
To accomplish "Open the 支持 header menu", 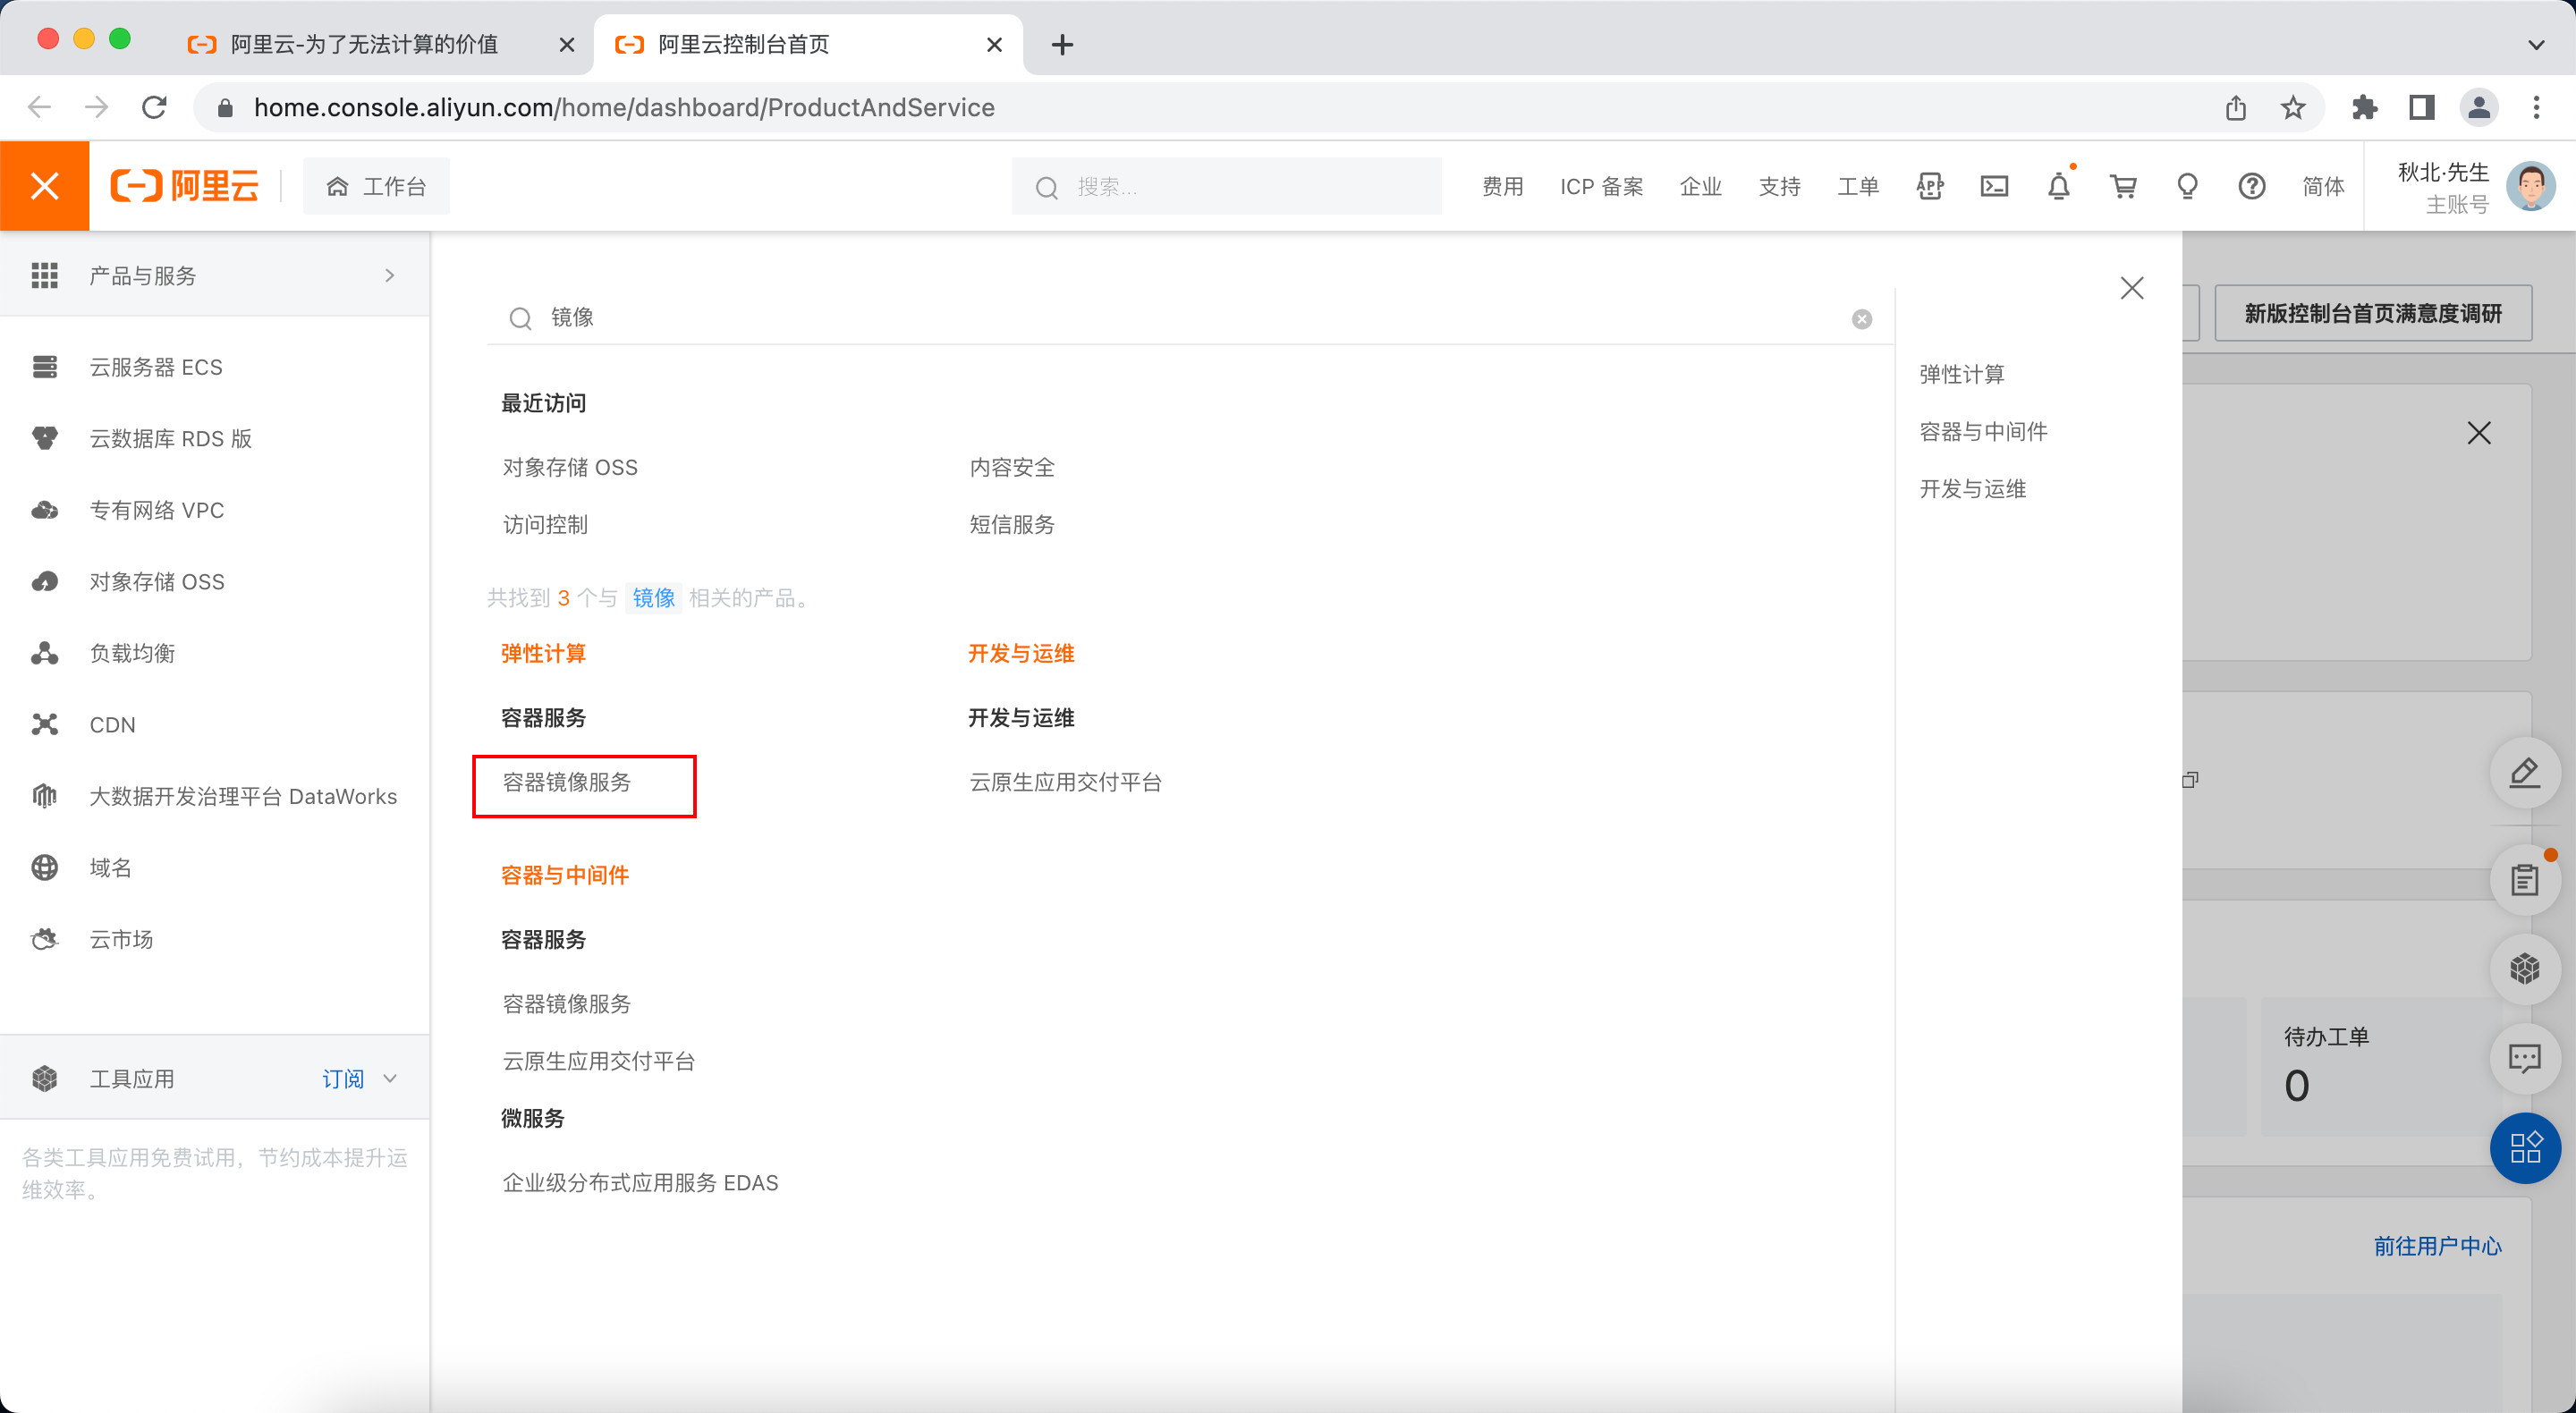I will [x=1779, y=187].
